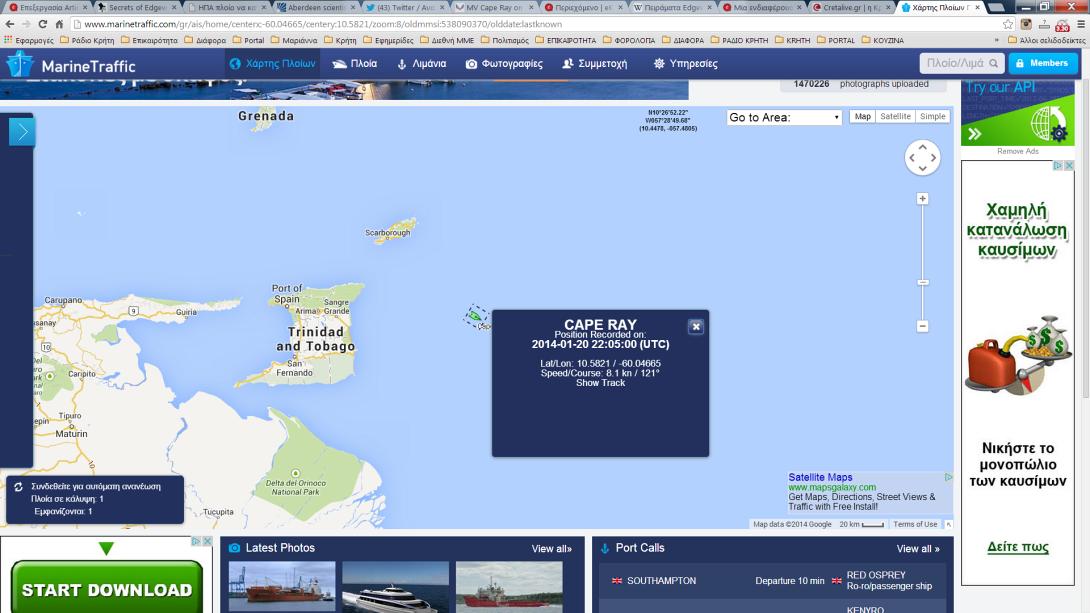
Task: Click the CAPE RAY ship marker on map
Action: point(474,316)
